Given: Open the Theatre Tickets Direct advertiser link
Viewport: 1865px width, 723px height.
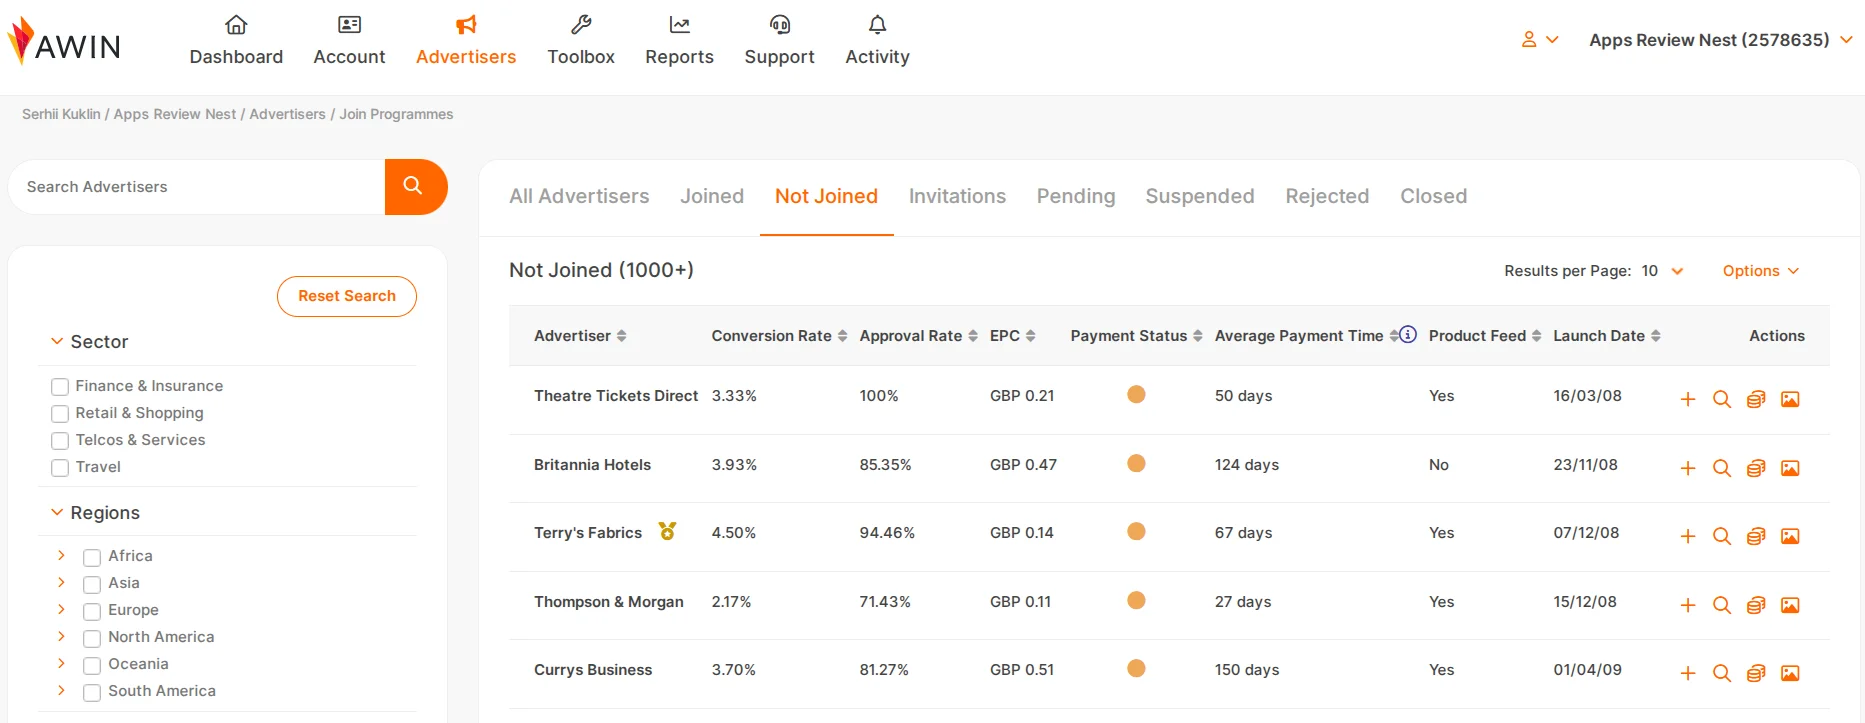Looking at the screenshot, I should (615, 396).
